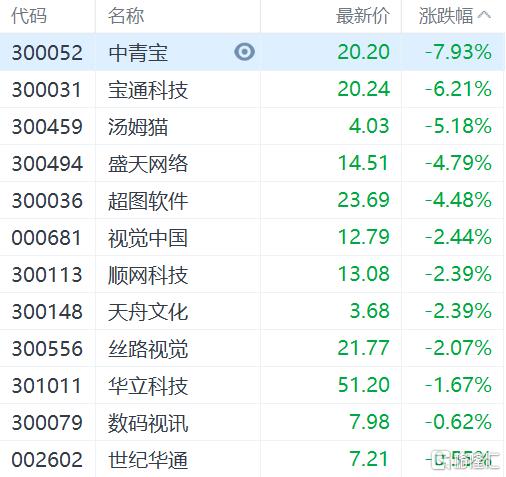Screen dimensions: 506x477
Task: Select stock code 300459
Action: point(47,127)
